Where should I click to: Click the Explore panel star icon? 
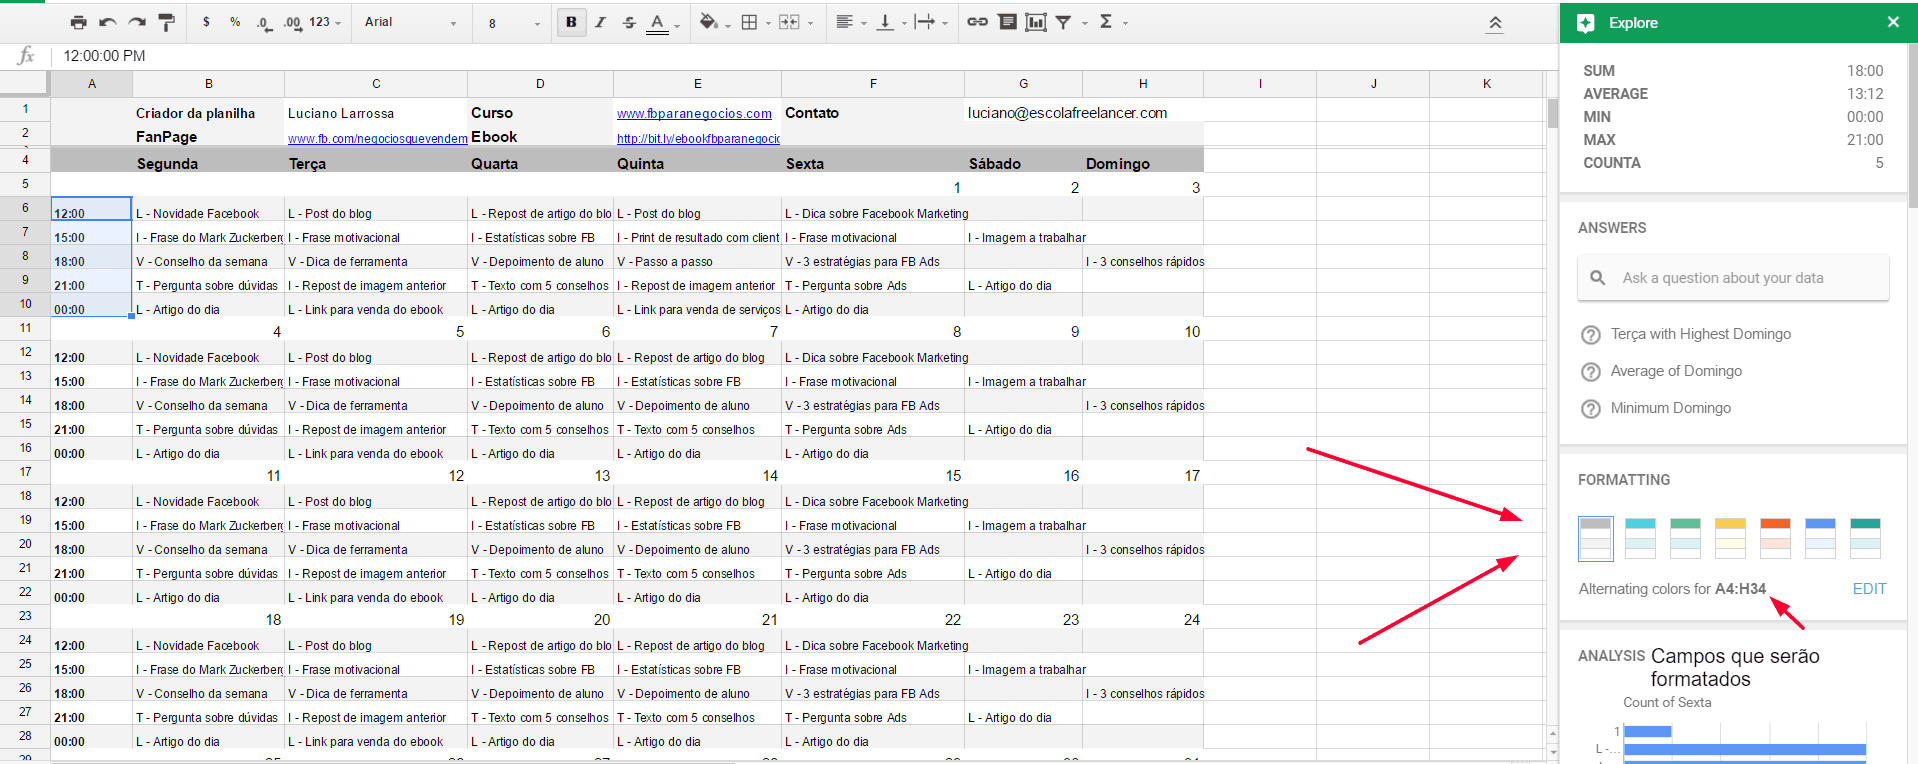(1585, 23)
